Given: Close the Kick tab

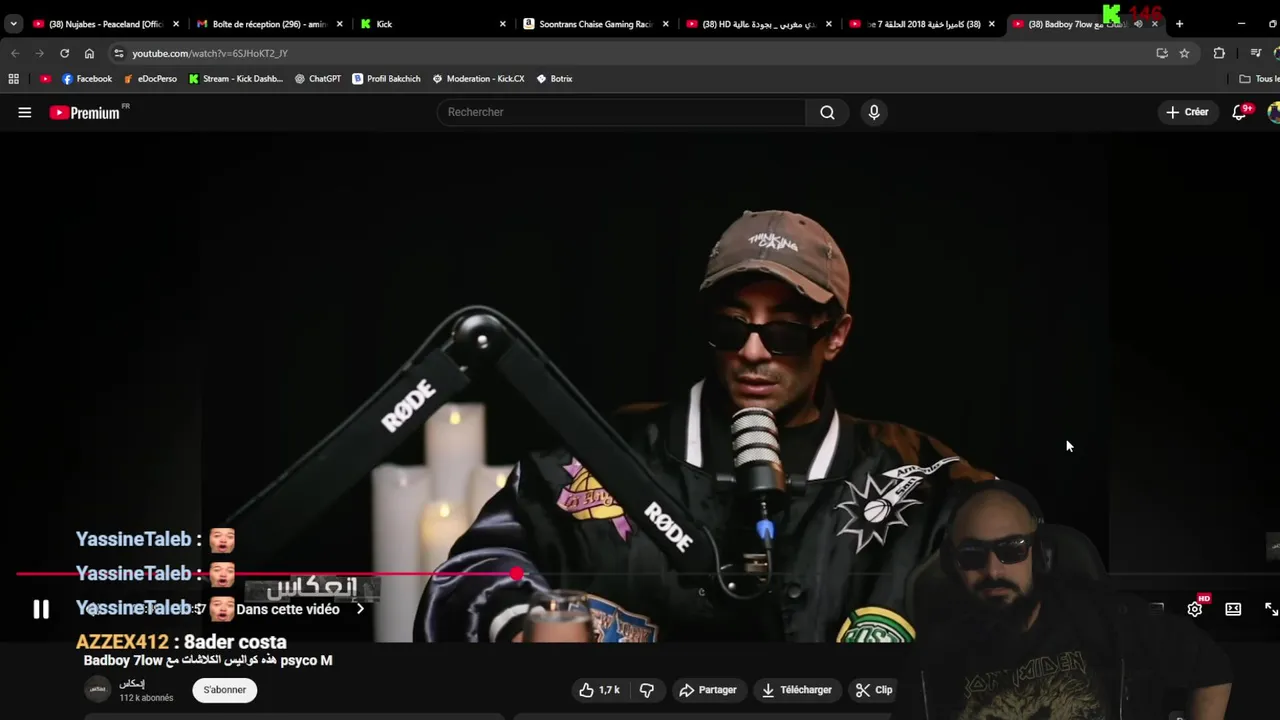Looking at the screenshot, I should click(502, 24).
